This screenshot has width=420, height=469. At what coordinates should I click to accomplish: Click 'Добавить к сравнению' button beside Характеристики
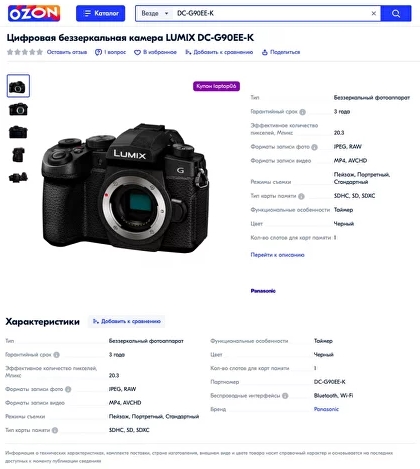coord(127,321)
